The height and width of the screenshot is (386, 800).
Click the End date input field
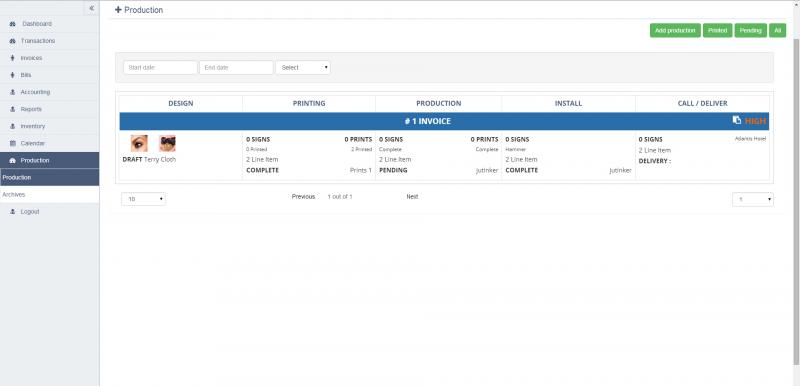pos(236,67)
